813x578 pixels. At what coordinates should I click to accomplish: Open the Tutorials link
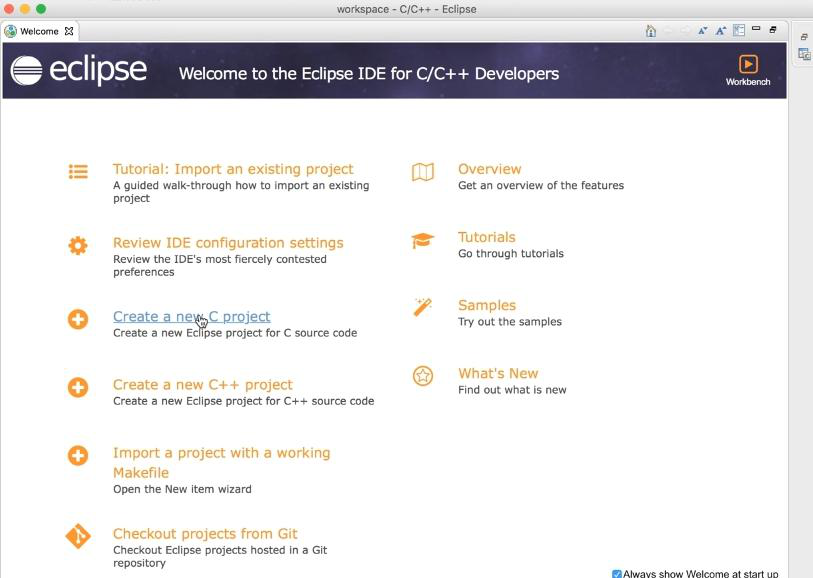pos(486,237)
